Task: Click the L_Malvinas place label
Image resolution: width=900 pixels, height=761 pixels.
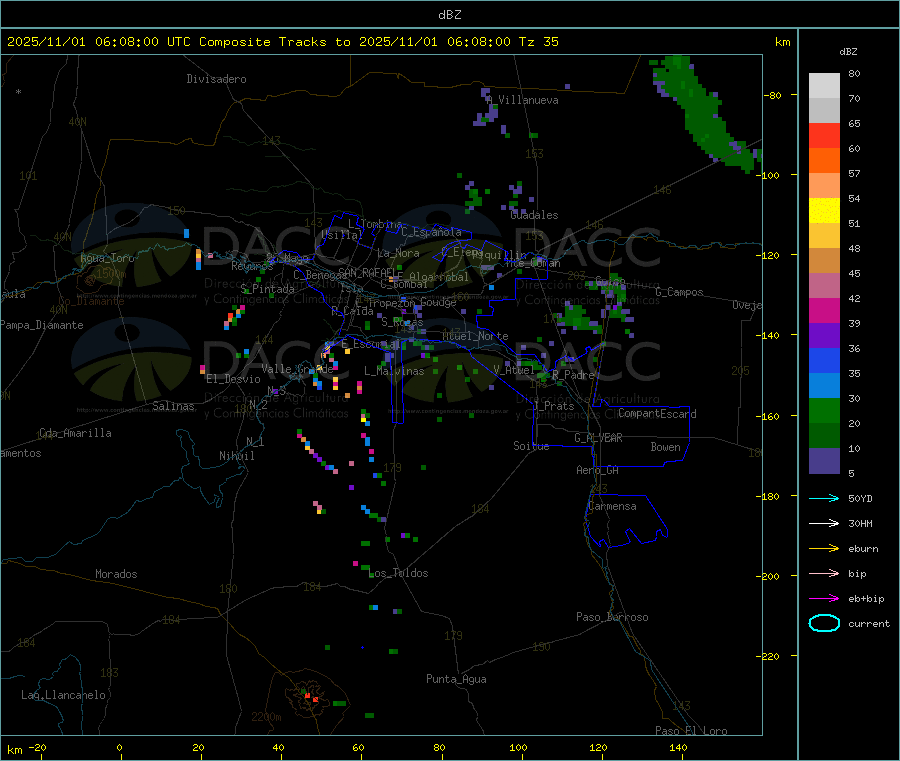Action: click(x=394, y=371)
